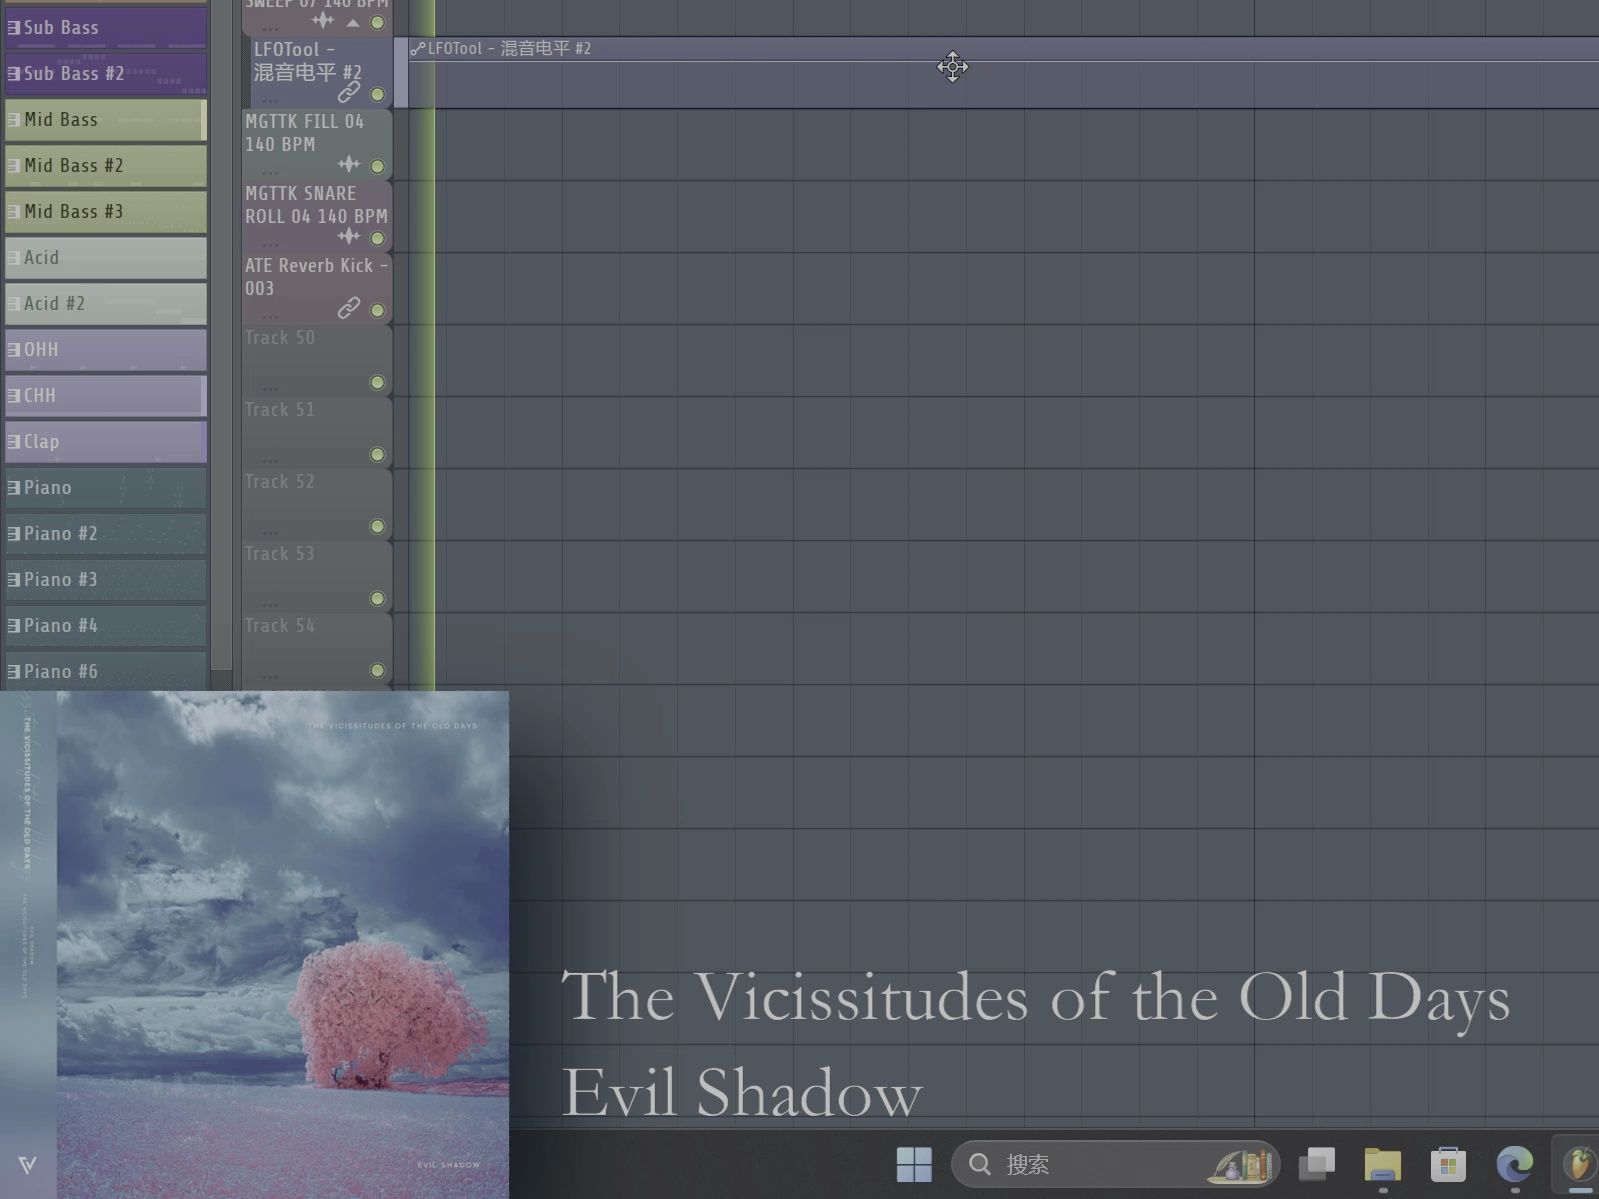Click the pattern icon beside Clap
Image resolution: width=1599 pixels, height=1199 pixels.
coord(14,442)
